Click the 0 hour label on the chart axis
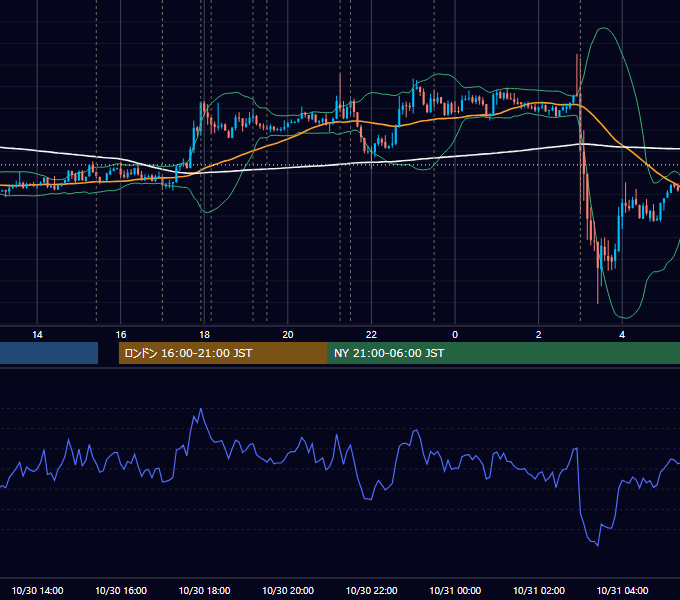680x600 pixels. tap(455, 335)
